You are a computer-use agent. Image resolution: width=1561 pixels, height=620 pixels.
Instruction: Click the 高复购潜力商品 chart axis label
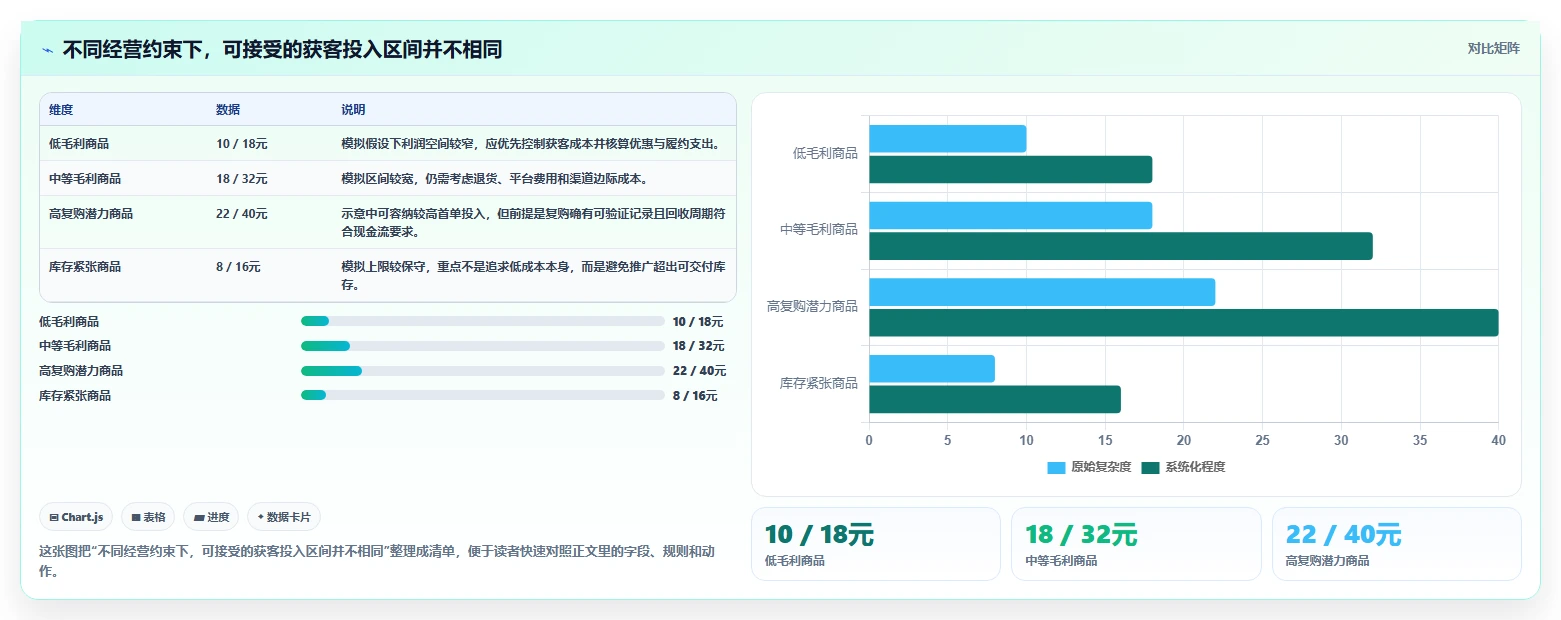pos(812,307)
